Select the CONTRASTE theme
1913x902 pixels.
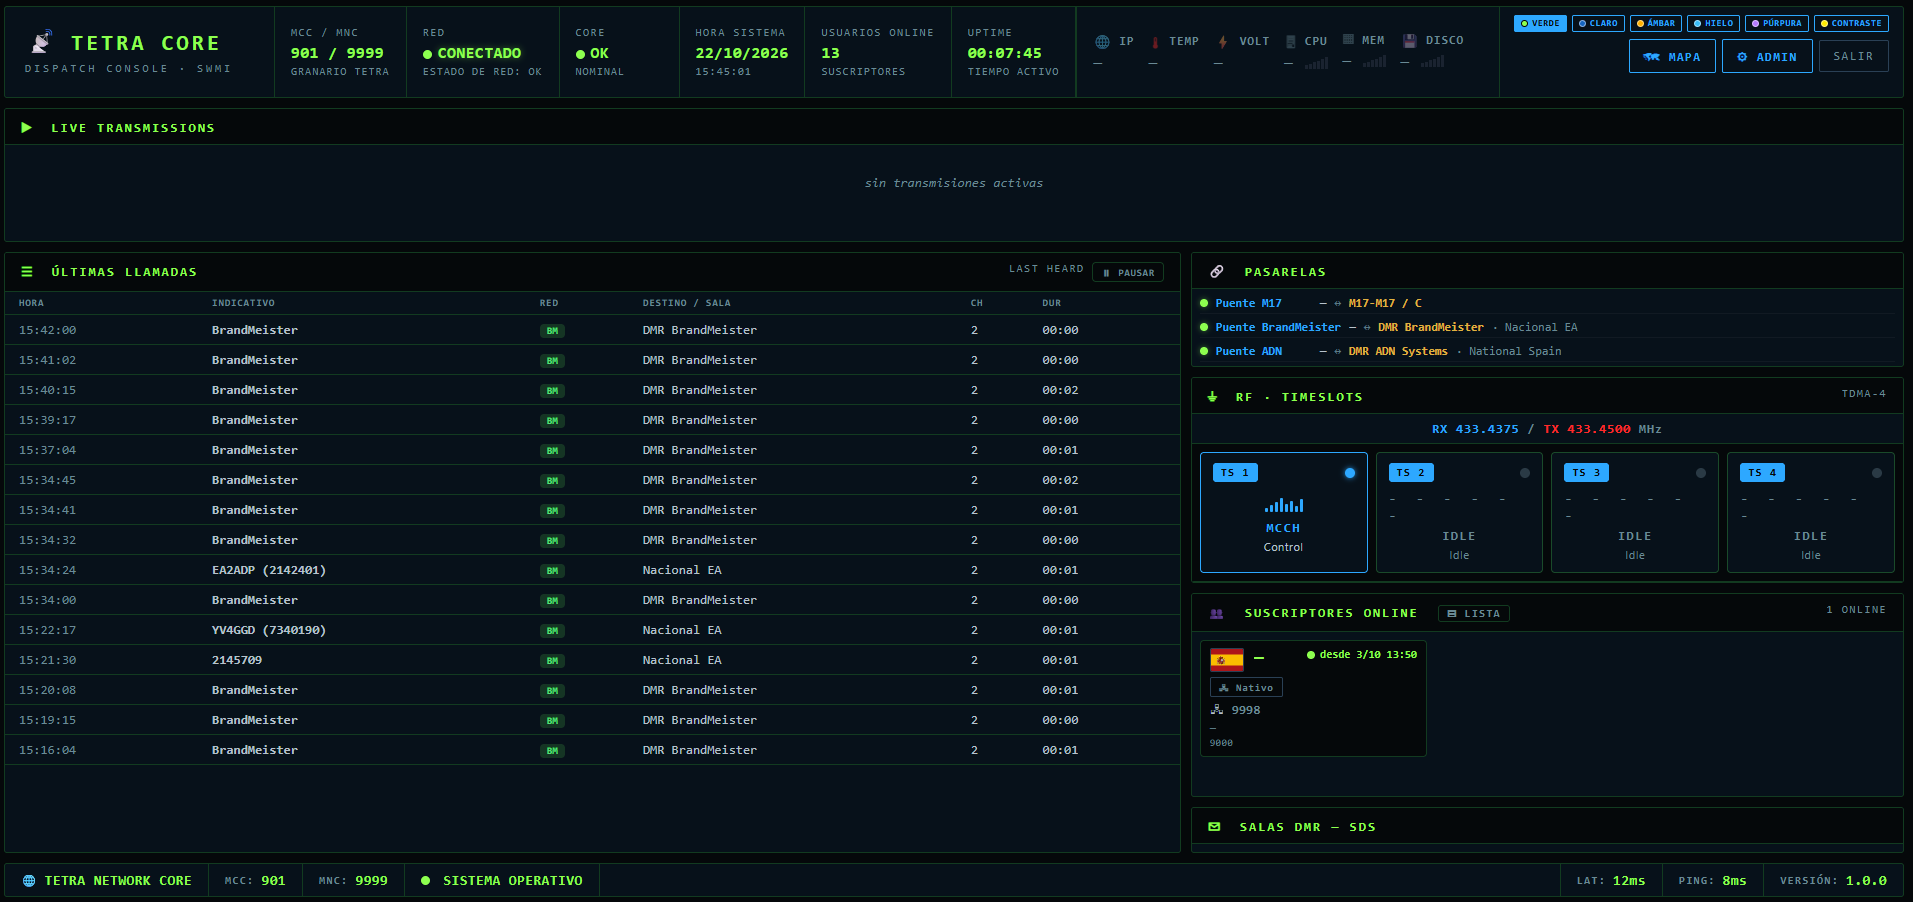1852,23
